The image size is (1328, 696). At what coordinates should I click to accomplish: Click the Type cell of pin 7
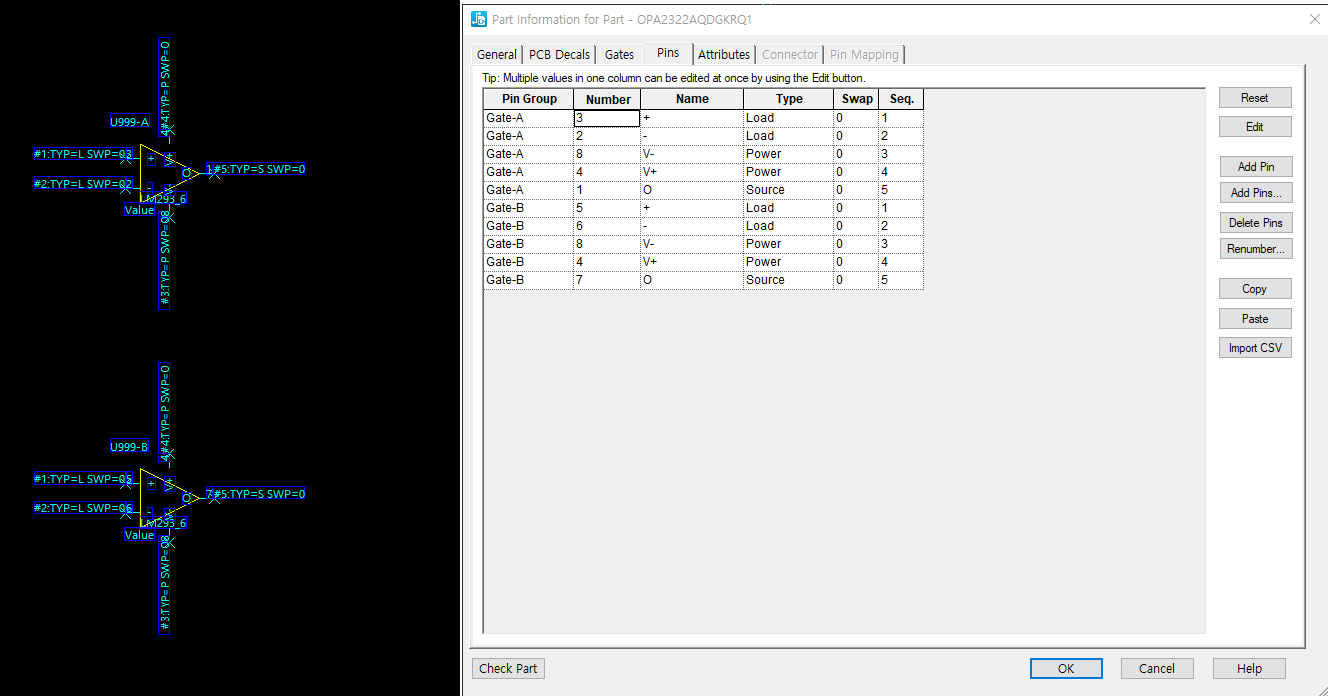[788, 280]
